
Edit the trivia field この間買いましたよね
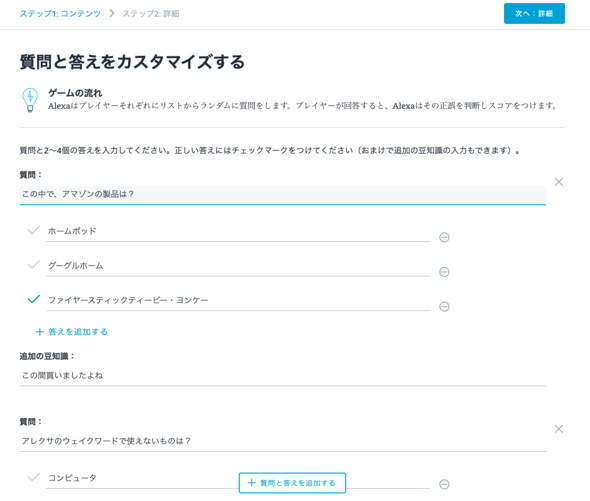tap(283, 376)
